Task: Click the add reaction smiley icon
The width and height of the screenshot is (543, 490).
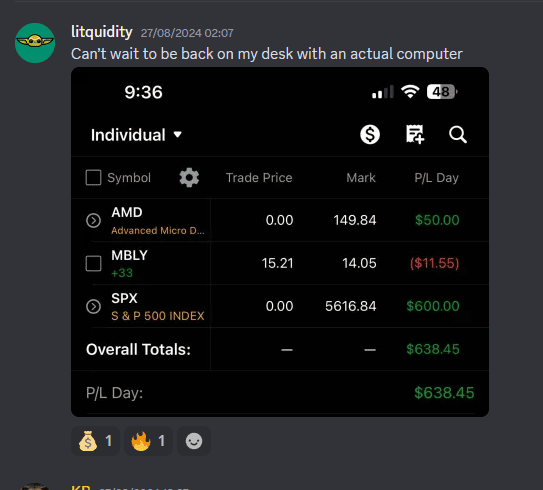Action: (x=194, y=441)
